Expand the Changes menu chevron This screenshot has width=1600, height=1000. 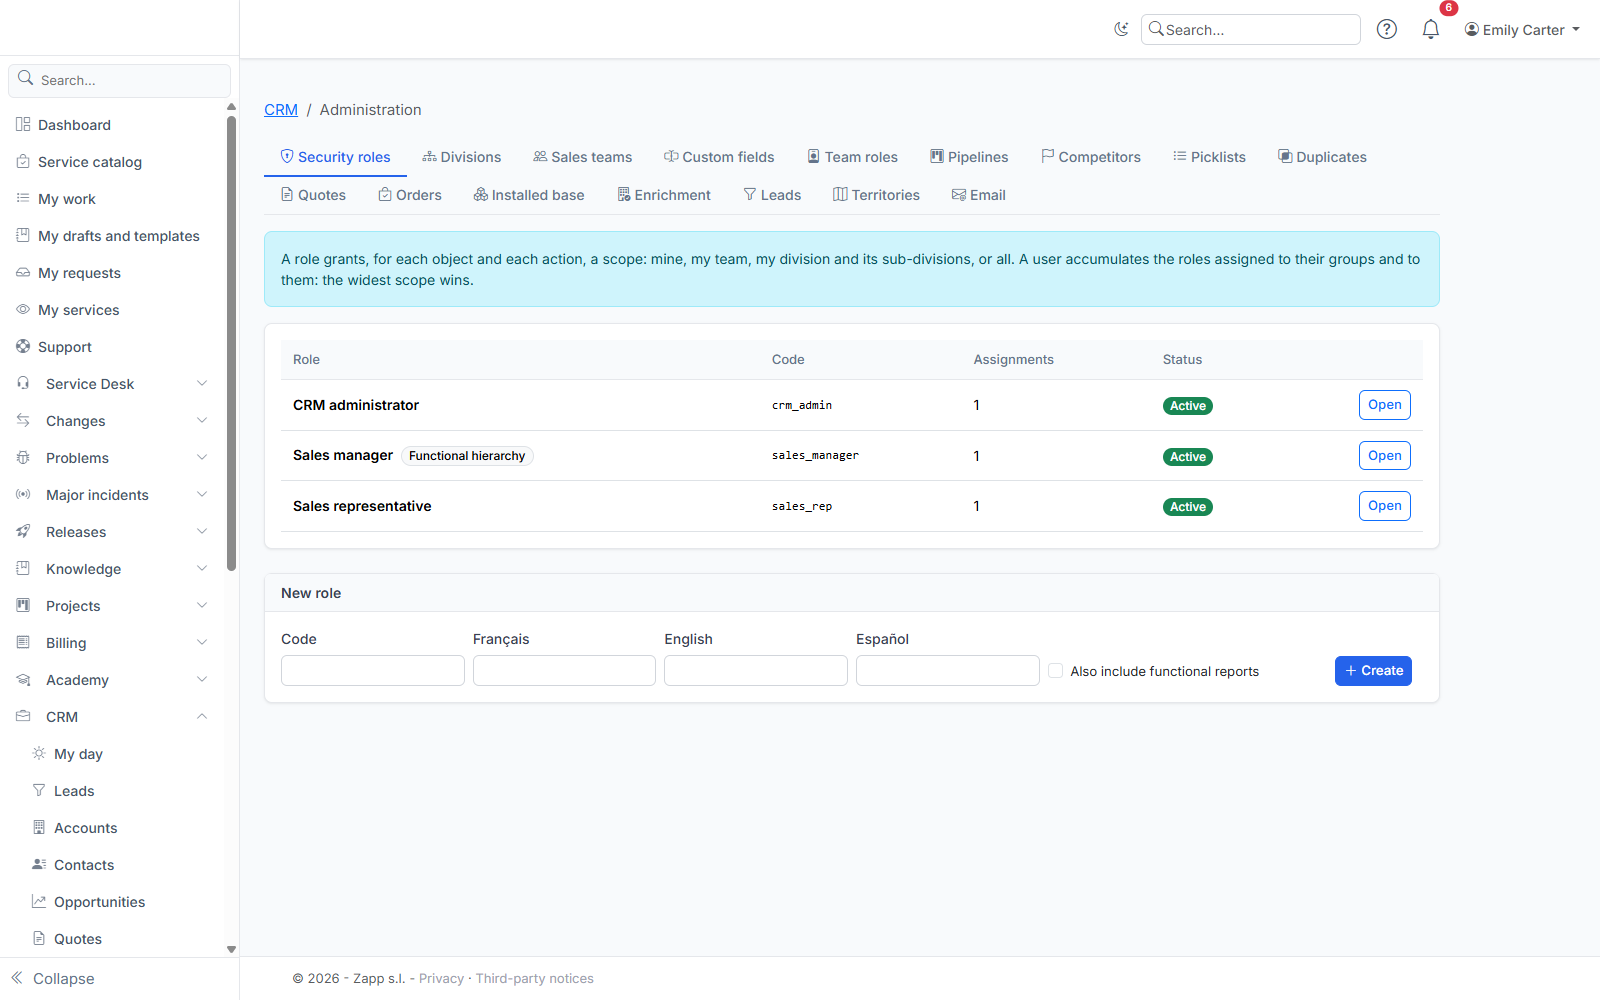202,421
